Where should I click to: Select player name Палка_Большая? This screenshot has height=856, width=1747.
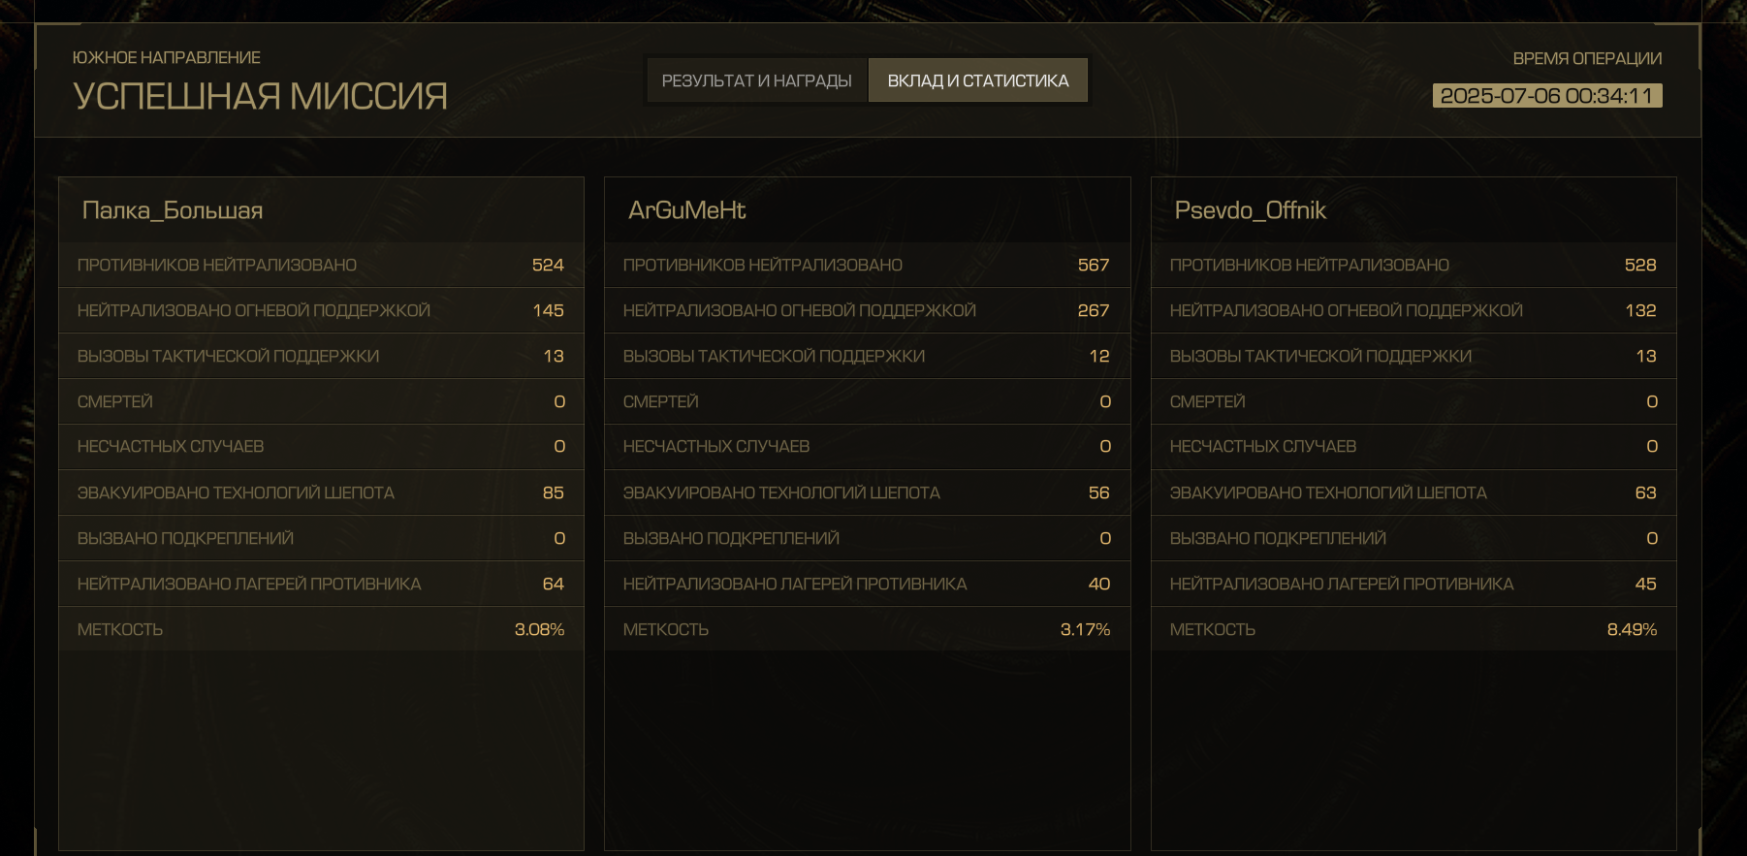172,210
